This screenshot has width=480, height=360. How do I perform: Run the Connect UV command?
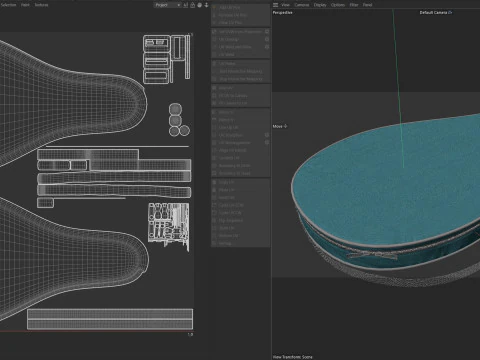coord(240,158)
